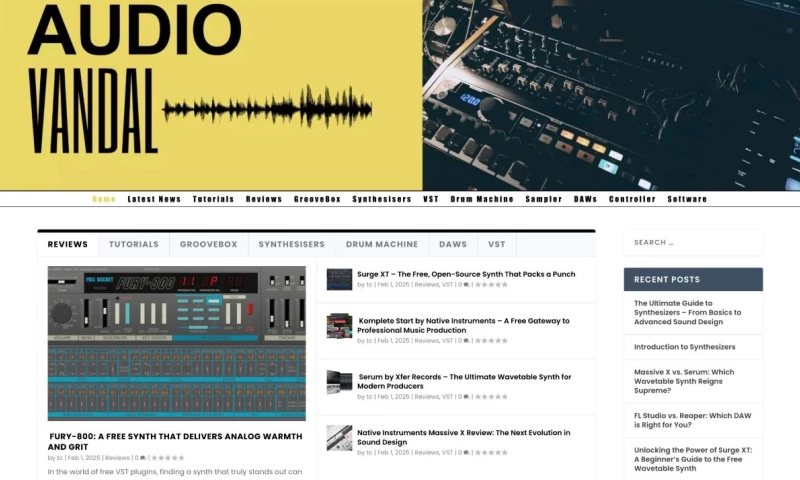
Task: Switch to the REVIEWS content tab
Action: tap(68, 244)
